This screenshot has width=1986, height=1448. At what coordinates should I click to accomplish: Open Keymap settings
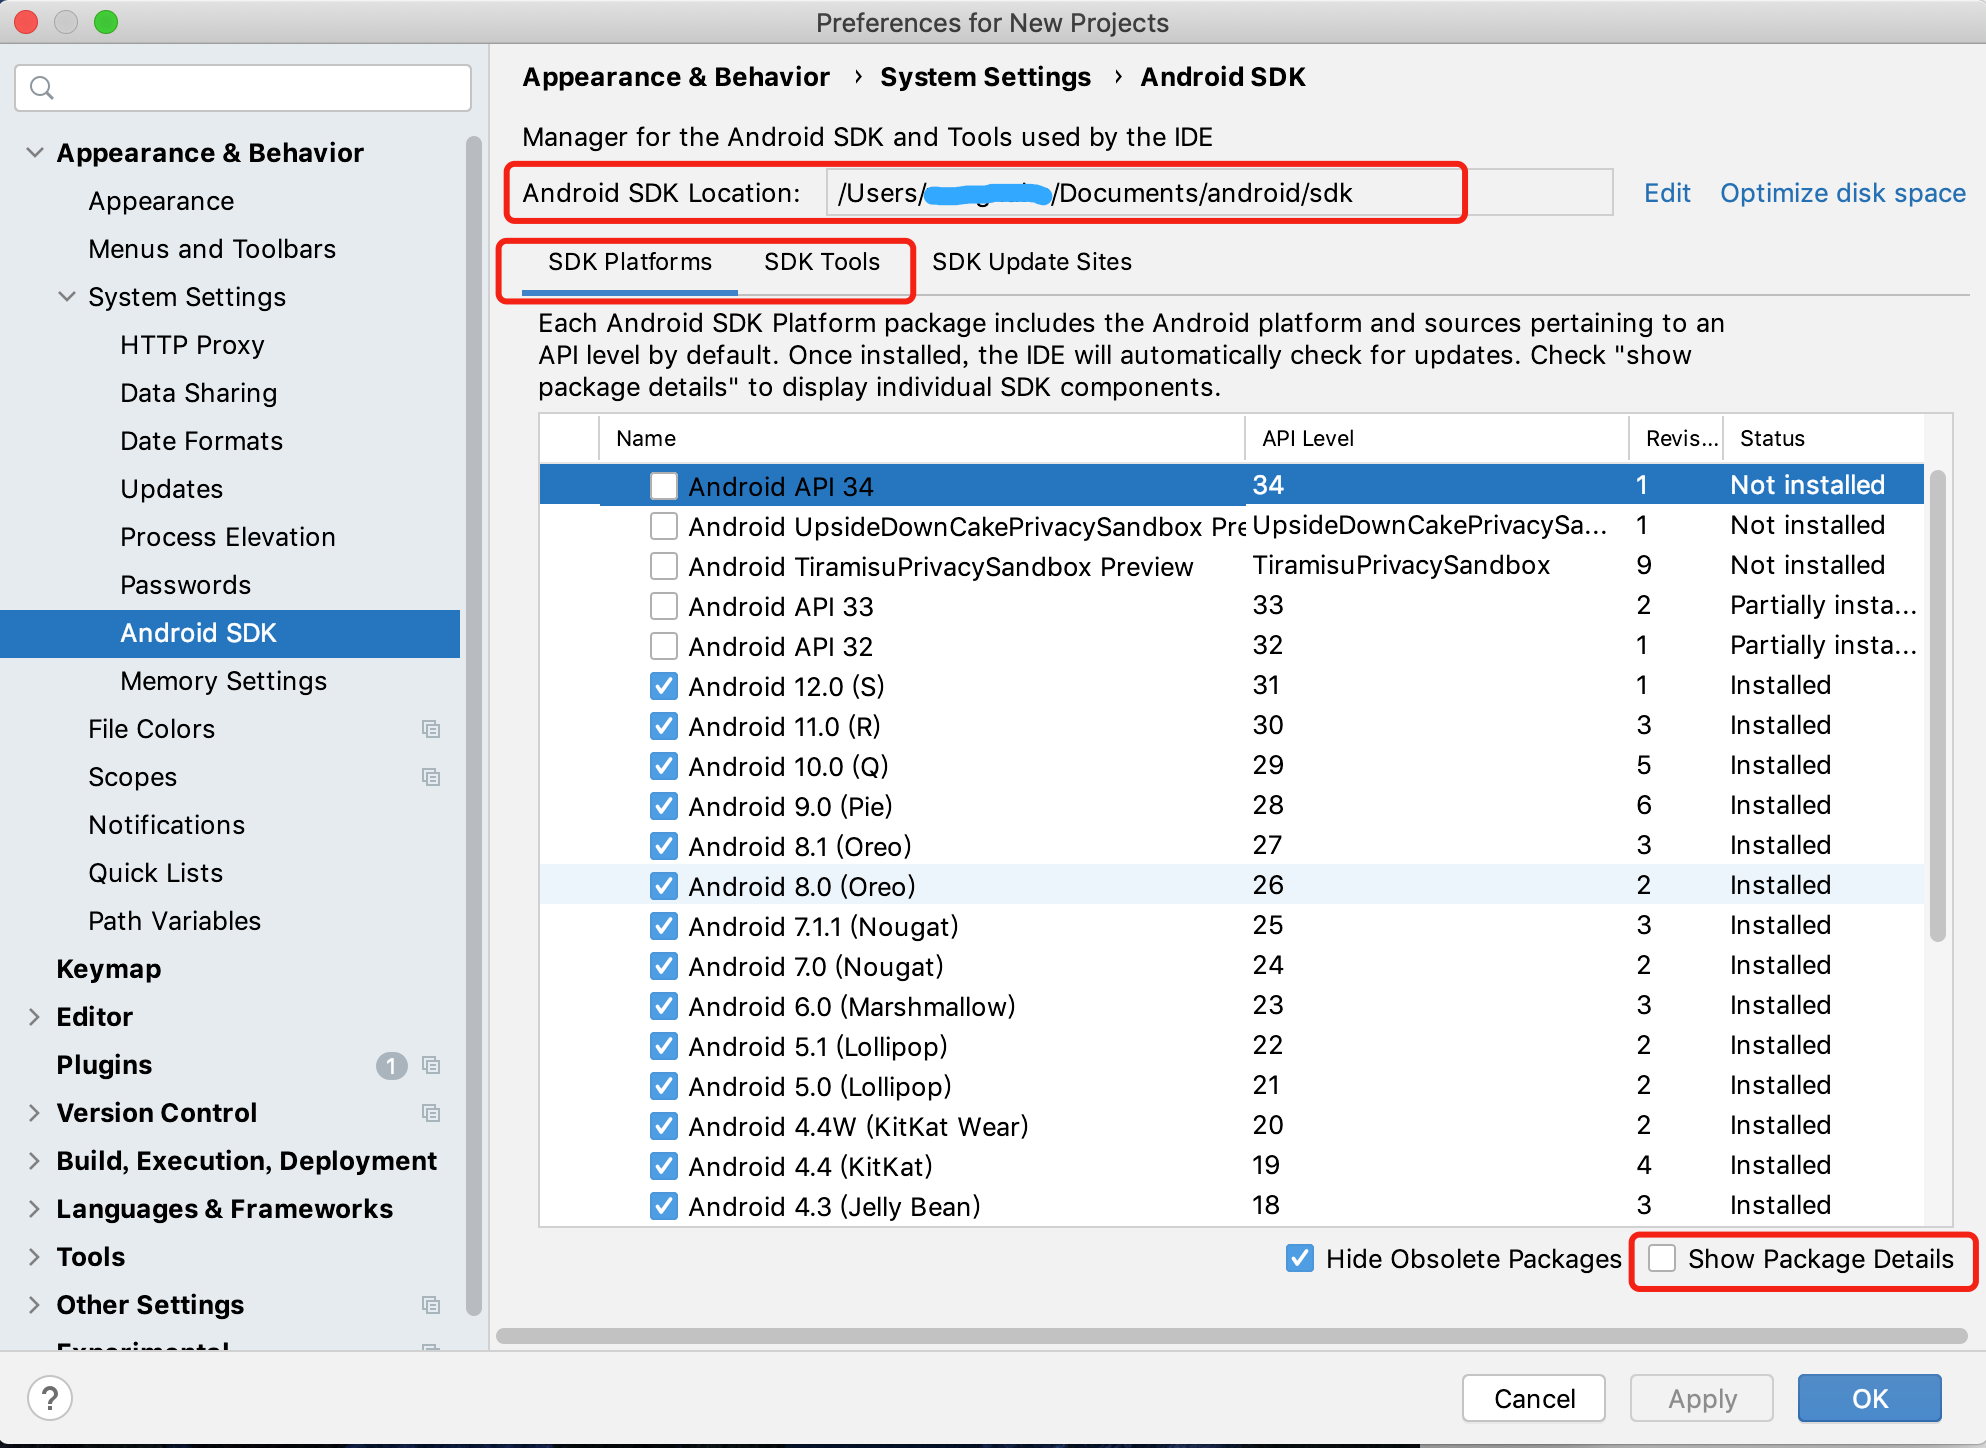coord(108,969)
